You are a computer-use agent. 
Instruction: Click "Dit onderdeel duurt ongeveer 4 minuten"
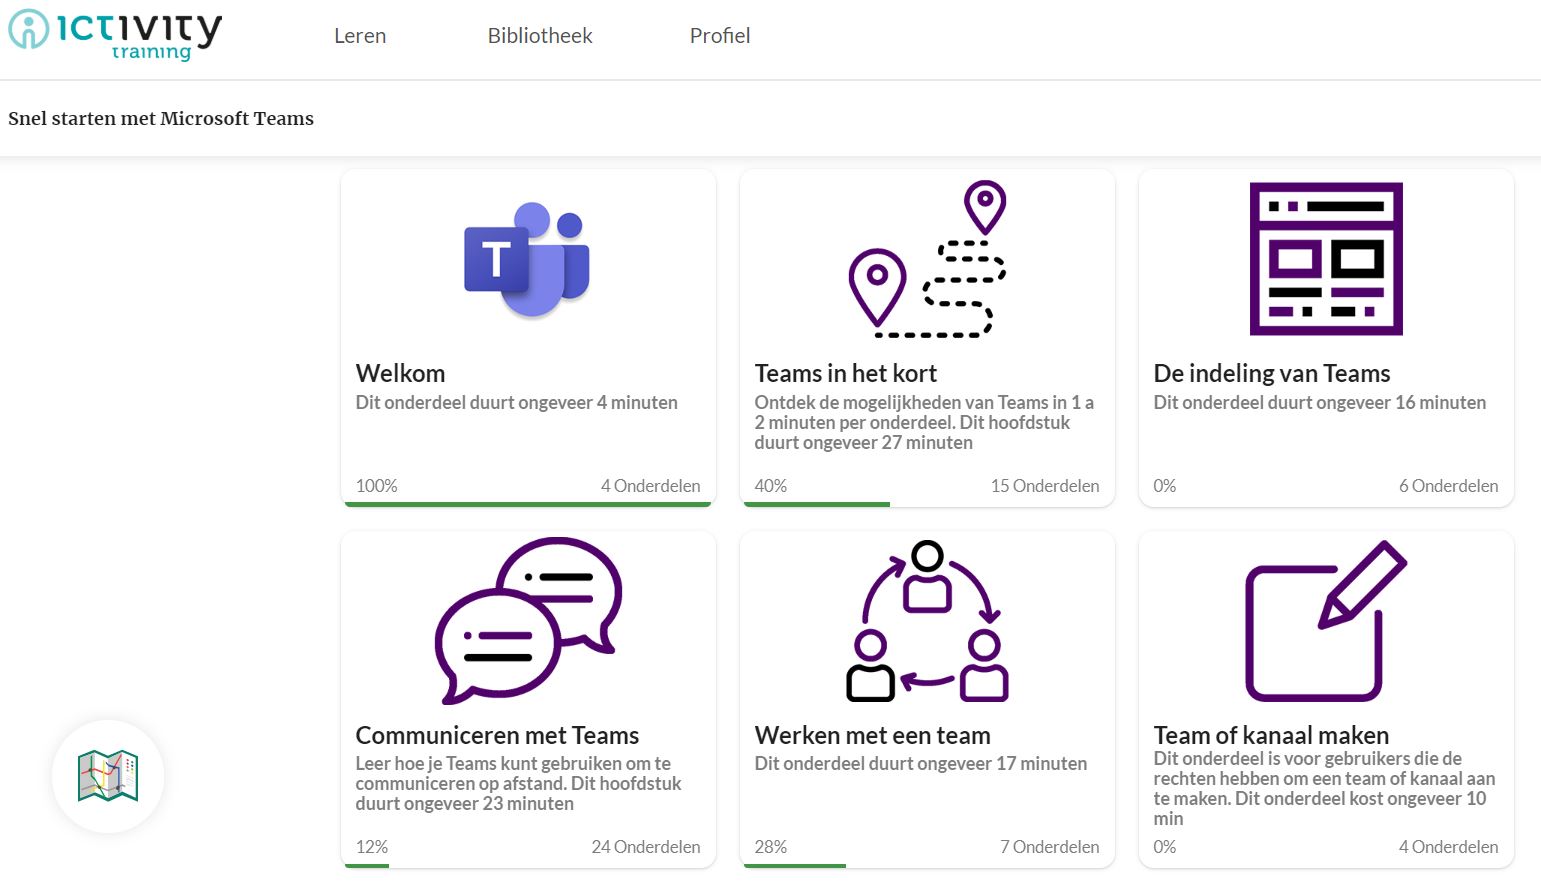pos(516,402)
